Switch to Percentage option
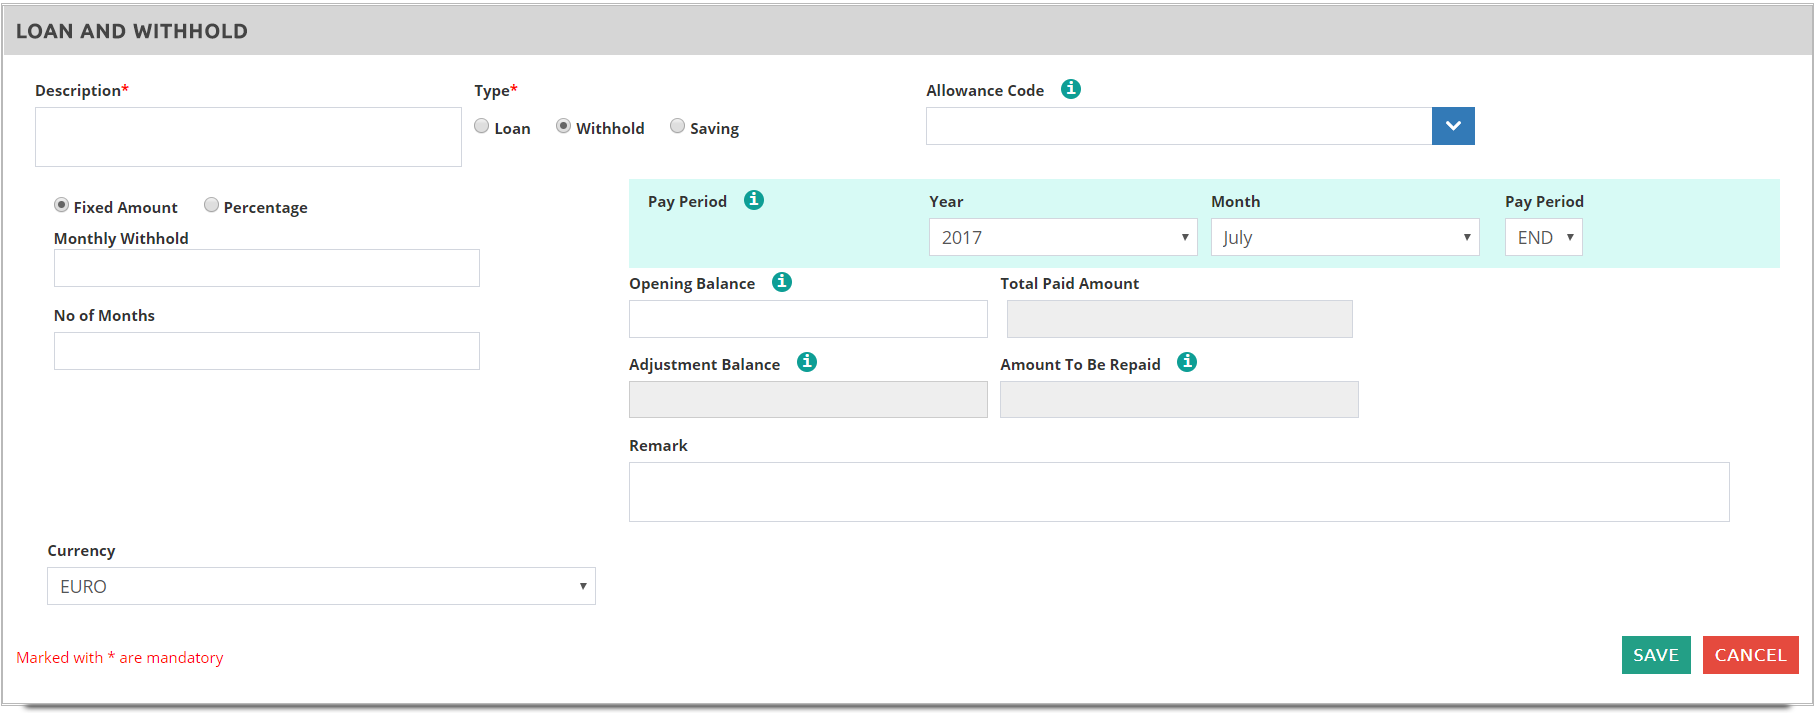This screenshot has width=1818, height=713. [212, 205]
